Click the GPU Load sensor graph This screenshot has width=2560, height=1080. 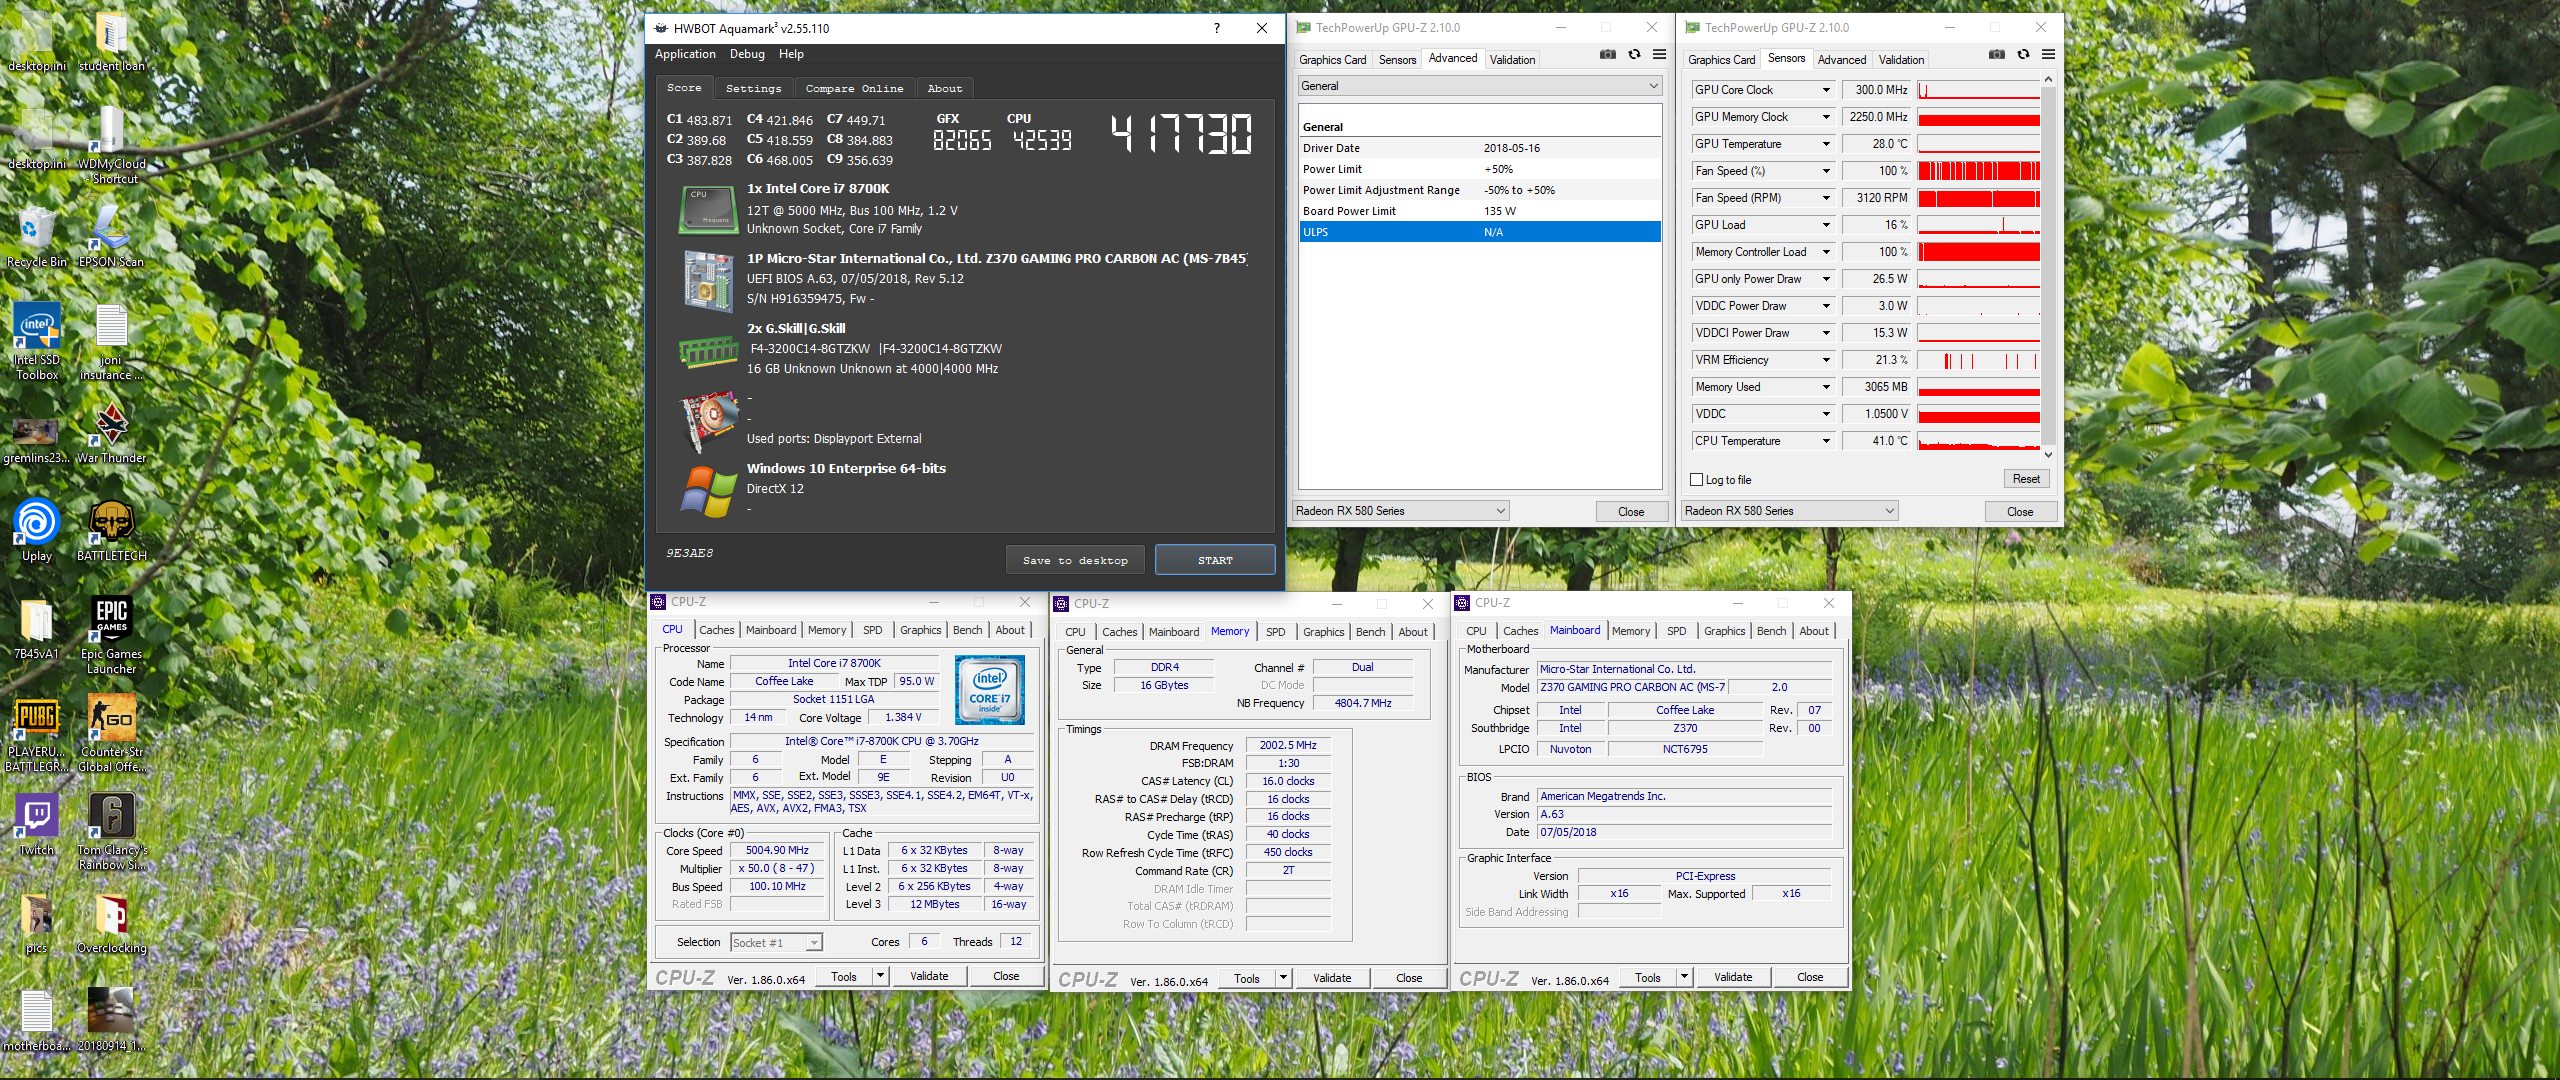[1978, 225]
